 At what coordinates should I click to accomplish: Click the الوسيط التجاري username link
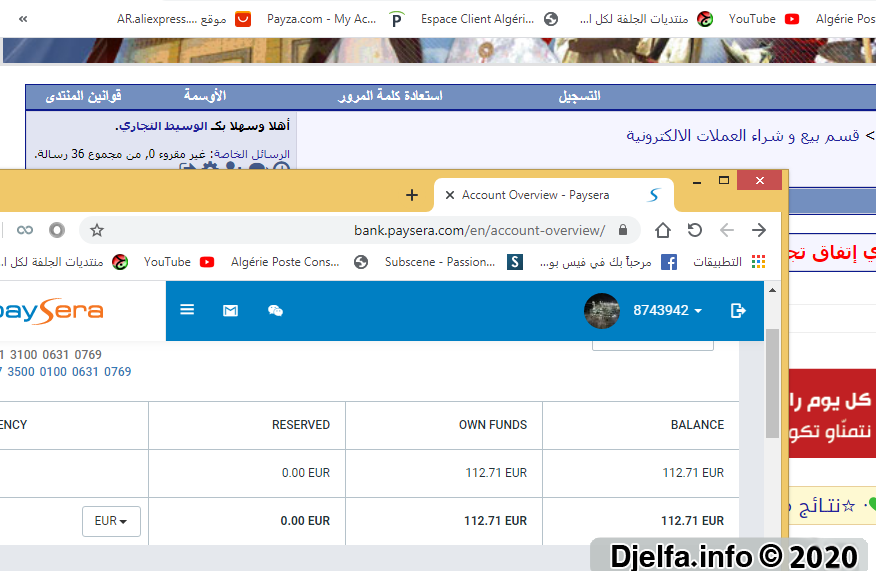click(x=162, y=126)
